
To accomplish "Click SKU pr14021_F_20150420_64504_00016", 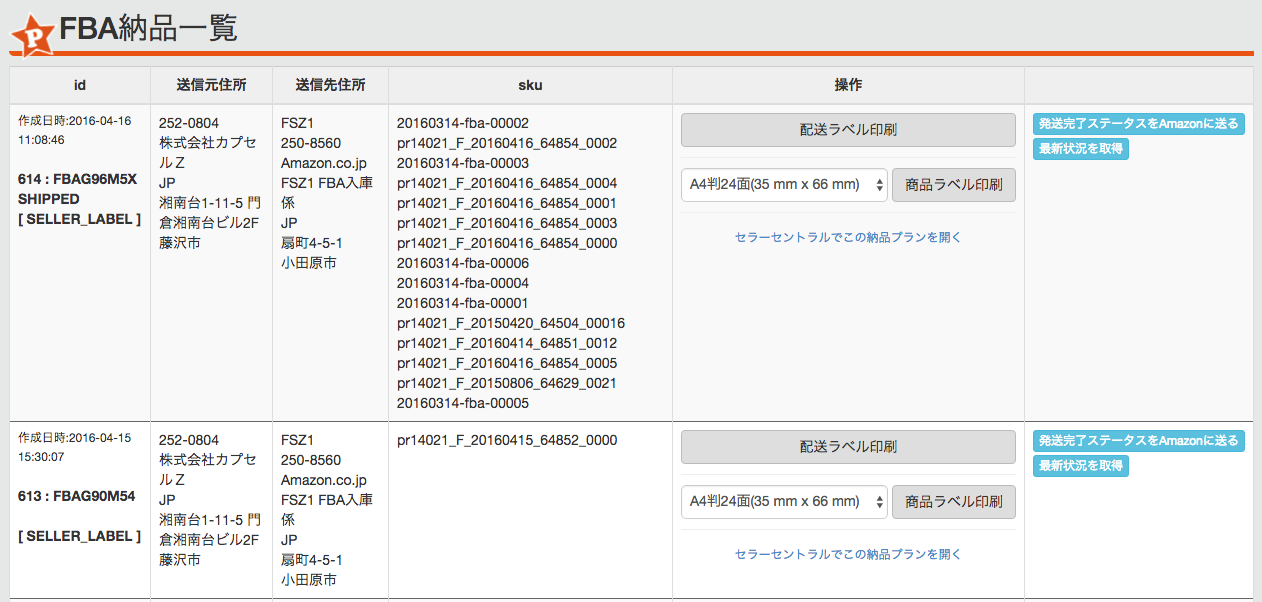I will pos(511,323).
